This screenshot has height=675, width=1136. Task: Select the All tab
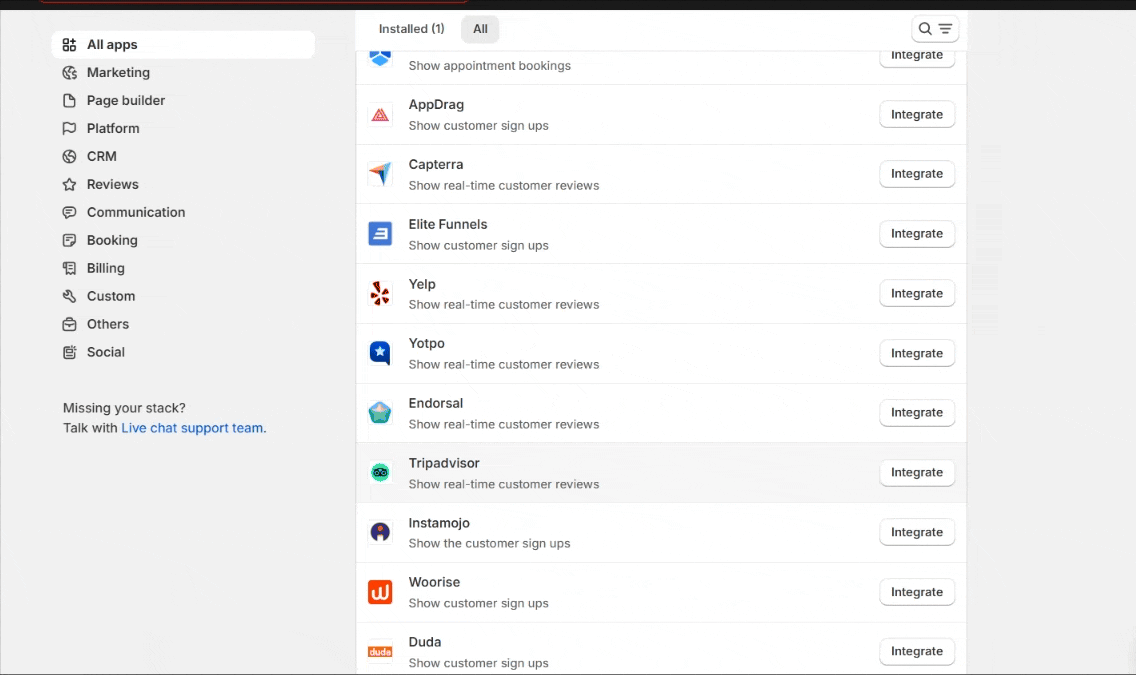click(480, 29)
